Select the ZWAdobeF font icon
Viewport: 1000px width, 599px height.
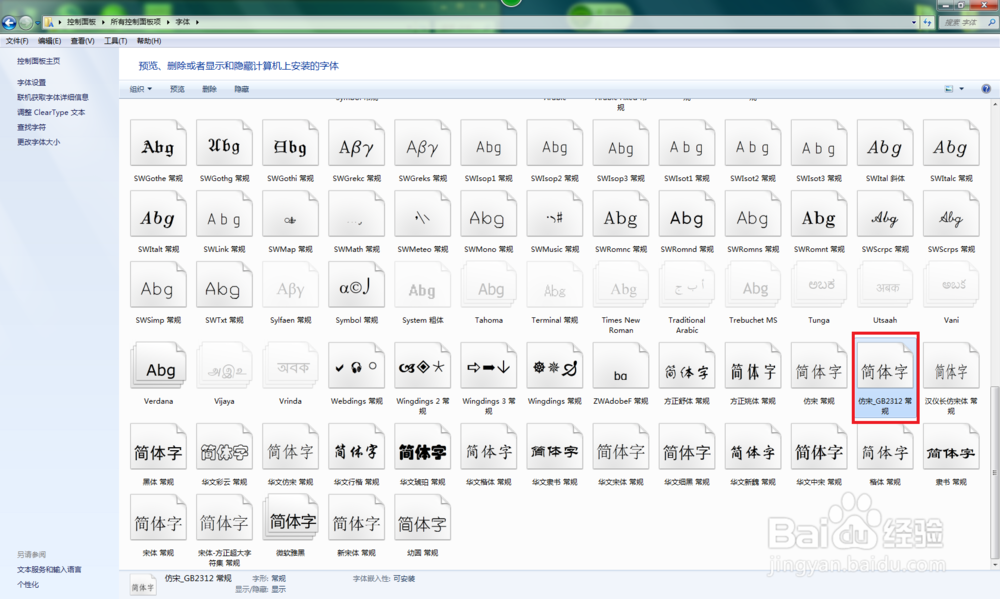point(621,366)
